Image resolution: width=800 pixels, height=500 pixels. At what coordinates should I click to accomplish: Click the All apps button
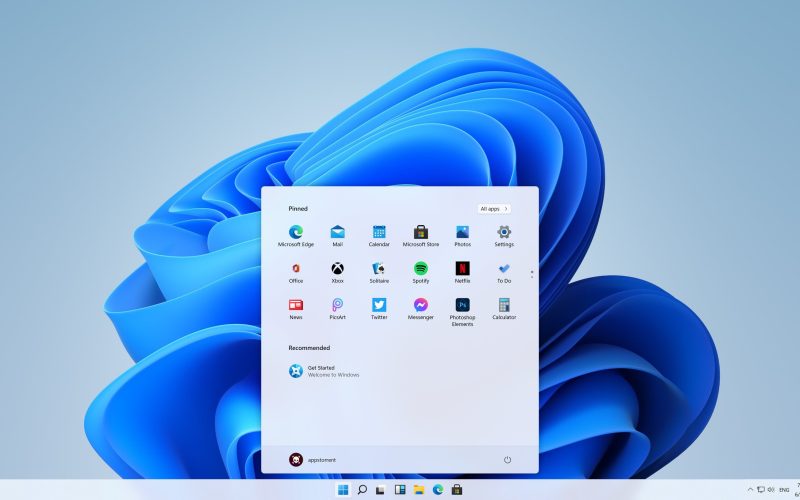(494, 209)
